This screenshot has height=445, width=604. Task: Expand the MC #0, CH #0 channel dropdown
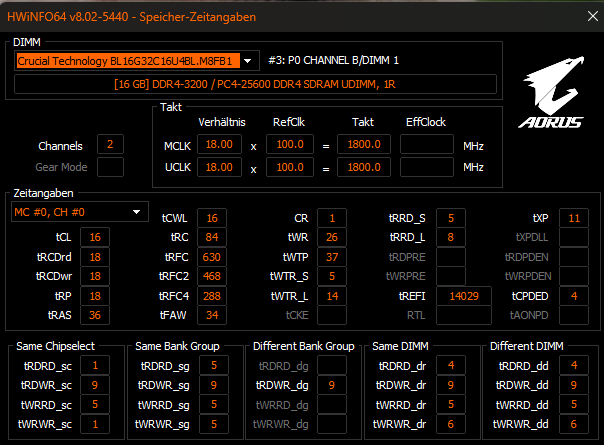(136, 212)
